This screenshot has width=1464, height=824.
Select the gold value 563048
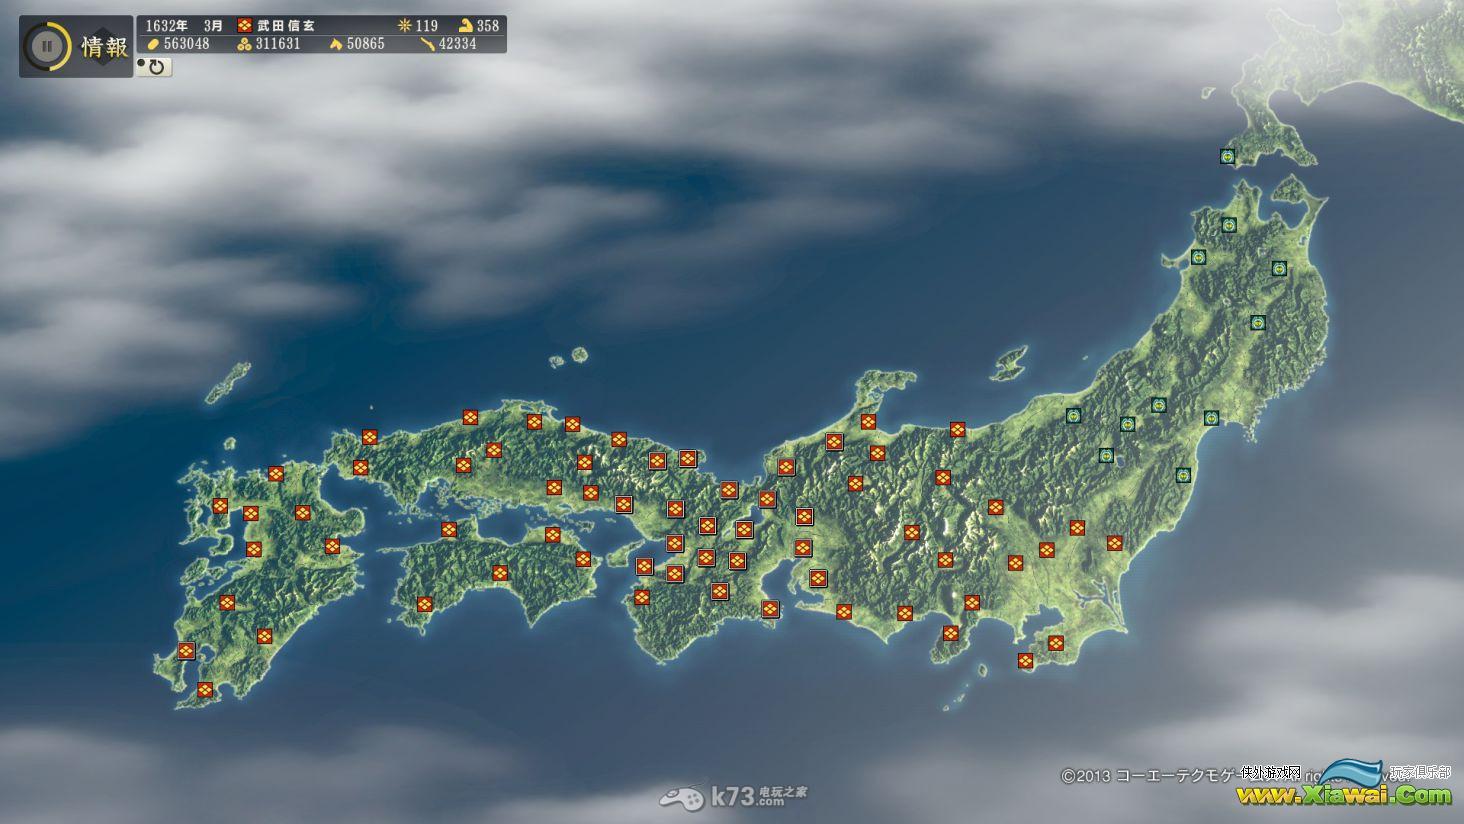pyautogui.click(x=187, y=44)
